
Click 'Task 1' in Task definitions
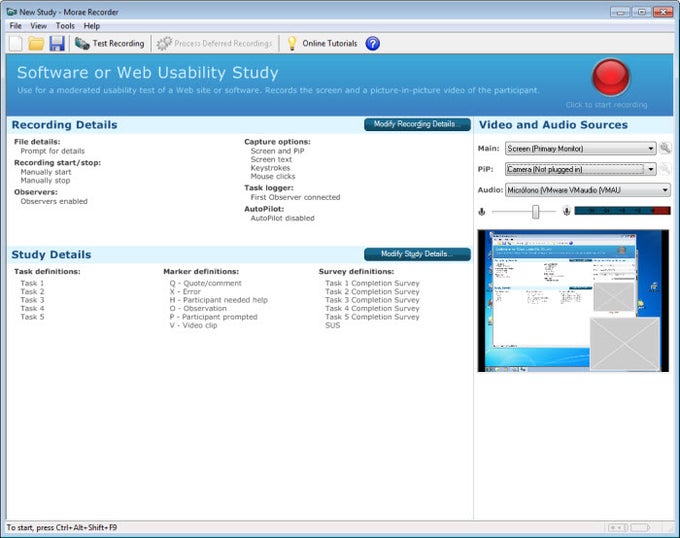click(32, 283)
